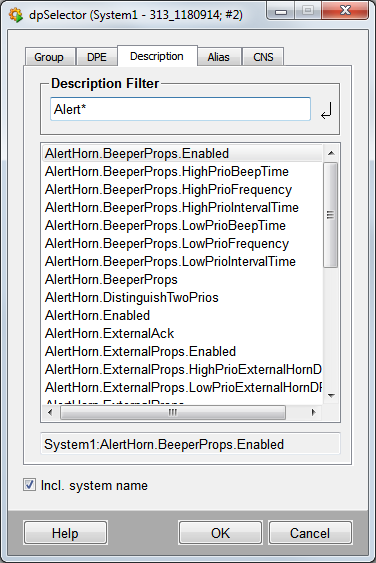The image size is (376, 563).
Task: Click the OK button
Action: (220, 533)
